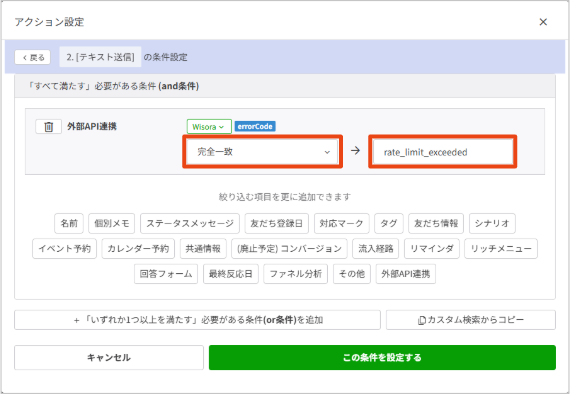Image resolution: width=570 pixels, height=394 pixels.
Task: Click カスタム検索からコピー button
Action: (x=471, y=320)
